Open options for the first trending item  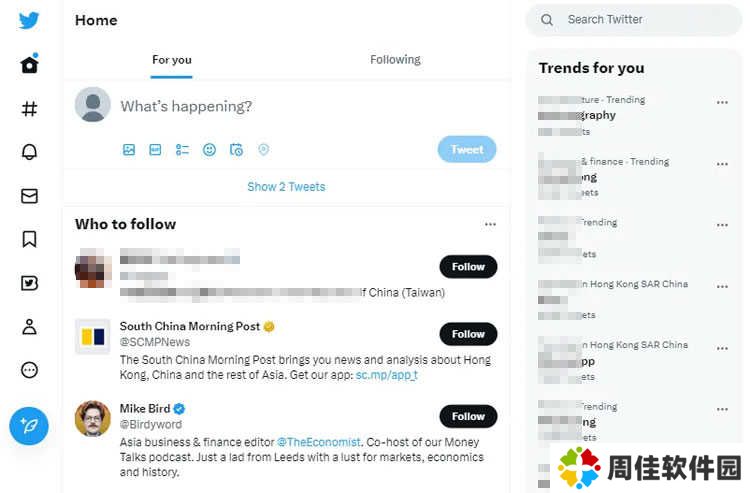coord(722,102)
